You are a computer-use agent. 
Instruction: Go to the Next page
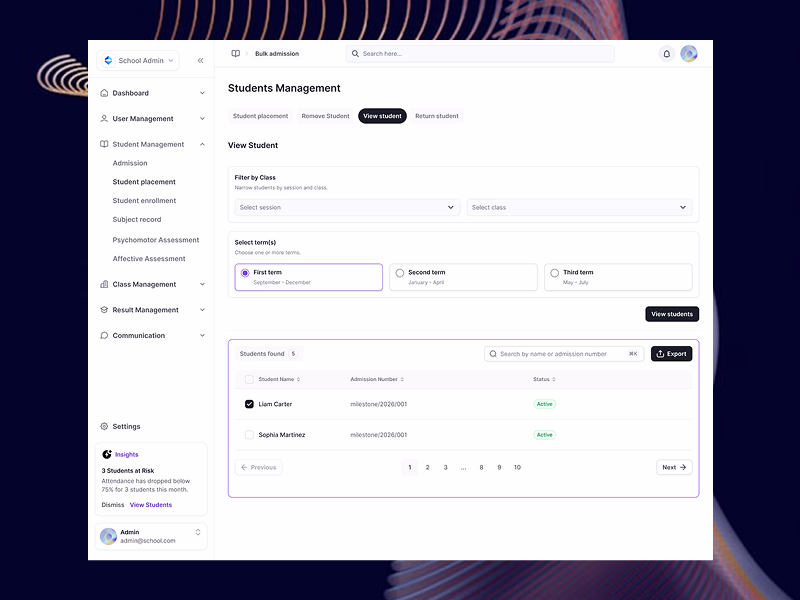(x=674, y=467)
